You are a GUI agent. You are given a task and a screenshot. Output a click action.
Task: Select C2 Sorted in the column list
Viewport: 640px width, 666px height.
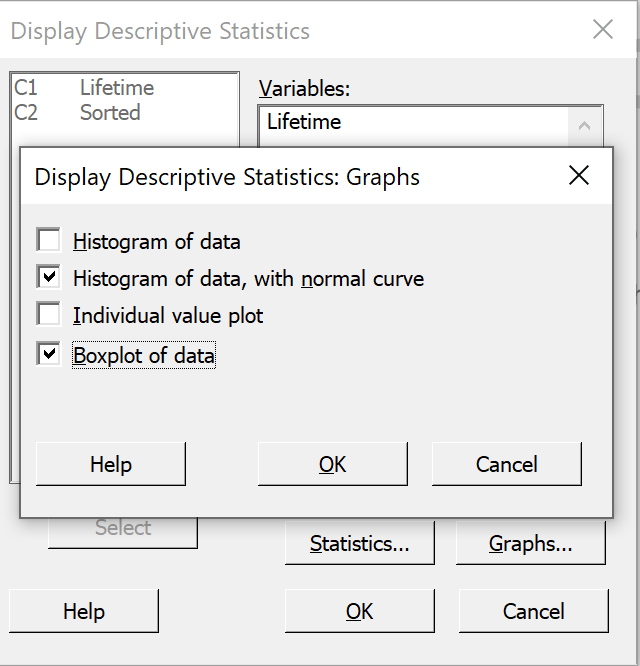click(x=124, y=113)
